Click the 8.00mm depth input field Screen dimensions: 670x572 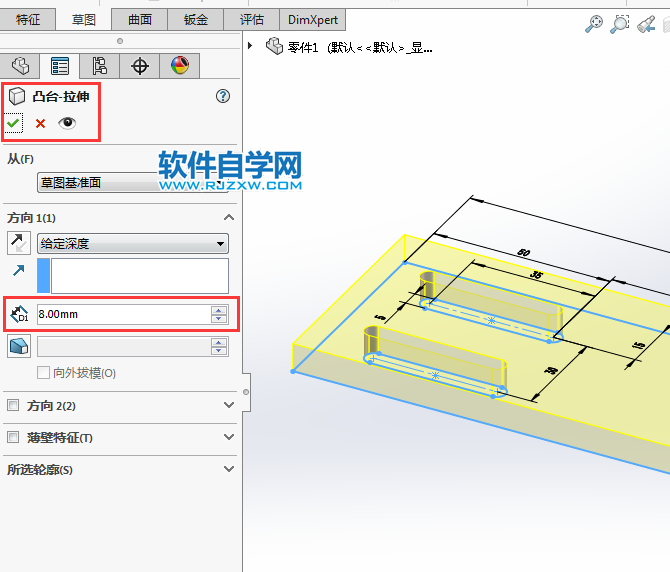click(x=122, y=314)
